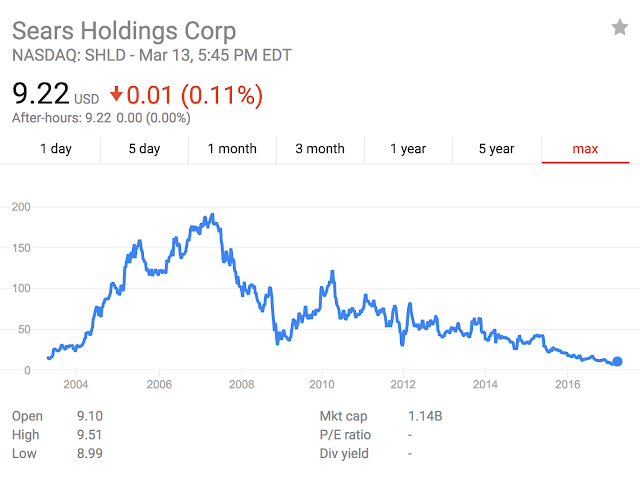640x488 pixels.
Task: Select the max range tab
Action: [585, 149]
